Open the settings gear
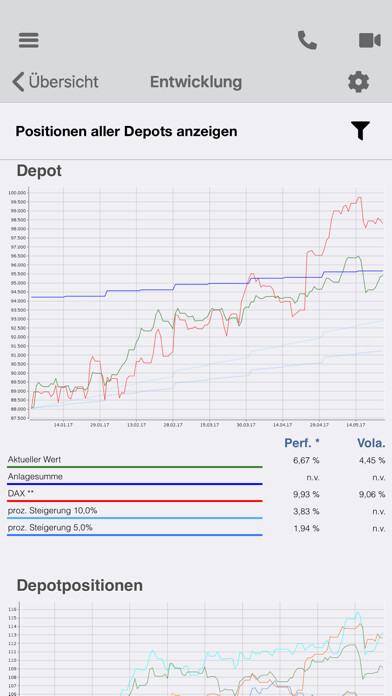Viewport: 392px width, 696px height. pyautogui.click(x=358, y=82)
